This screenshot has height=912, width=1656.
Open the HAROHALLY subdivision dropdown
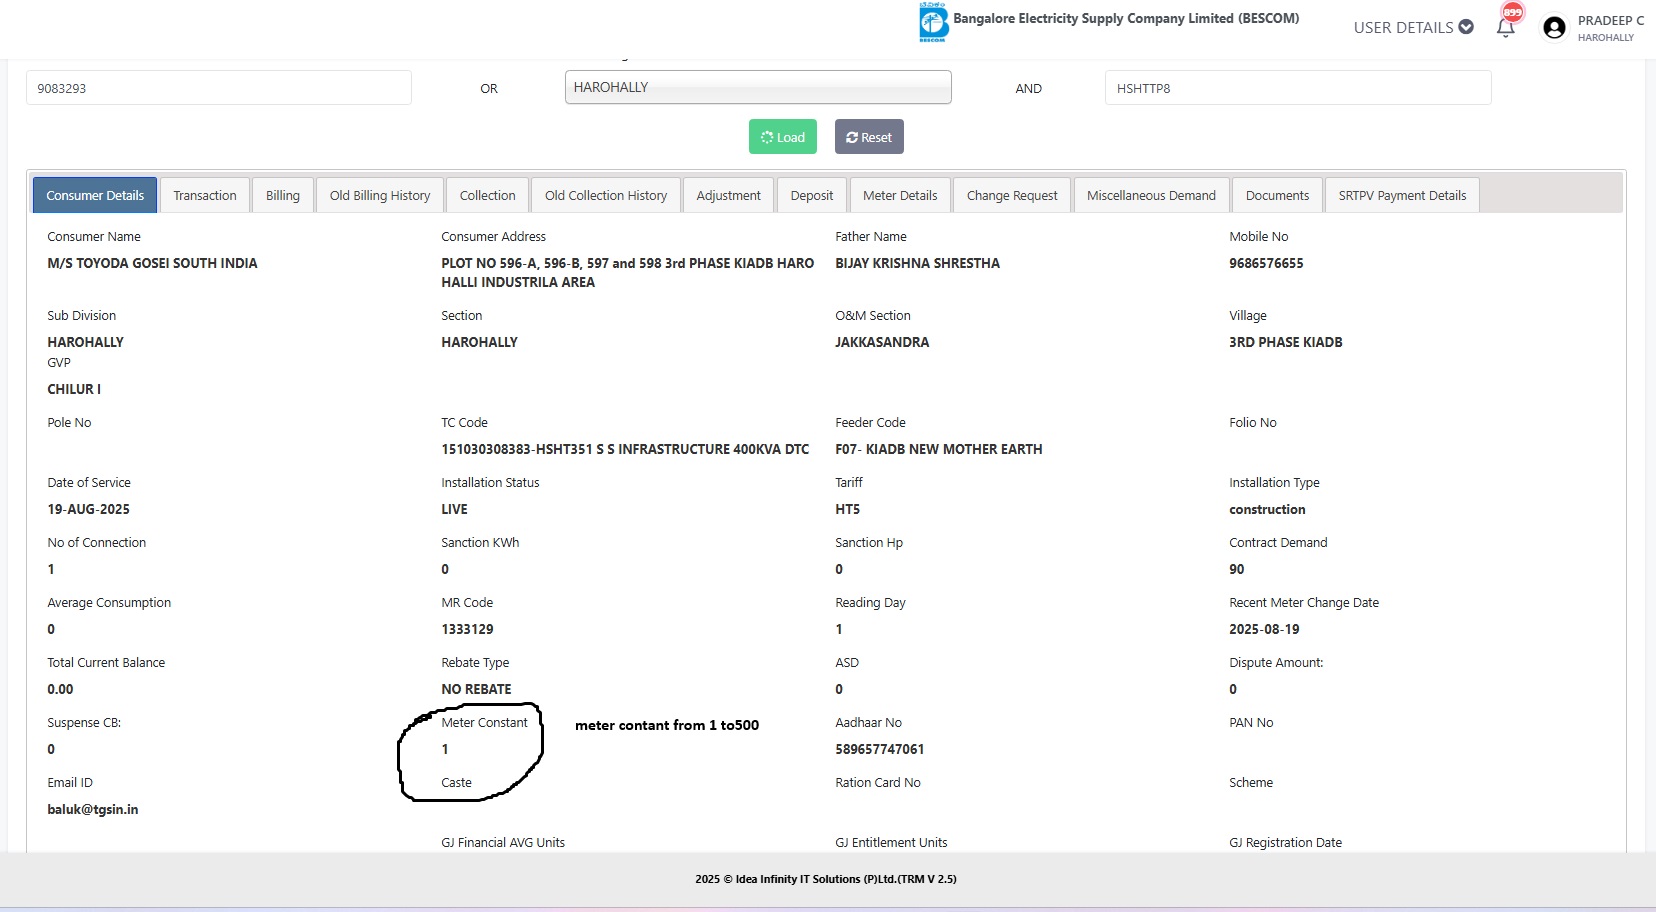pos(757,88)
